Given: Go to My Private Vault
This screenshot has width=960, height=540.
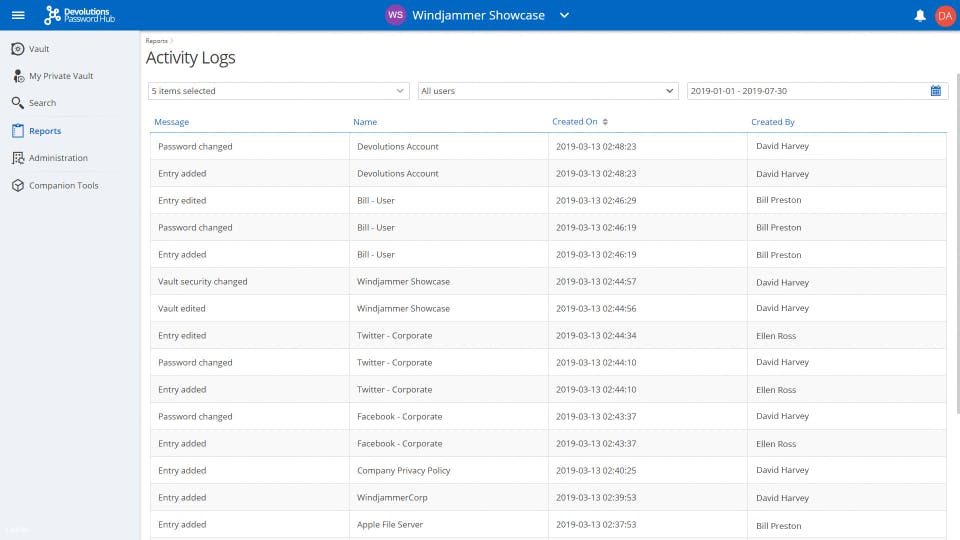Looking at the screenshot, I should click(x=61, y=76).
